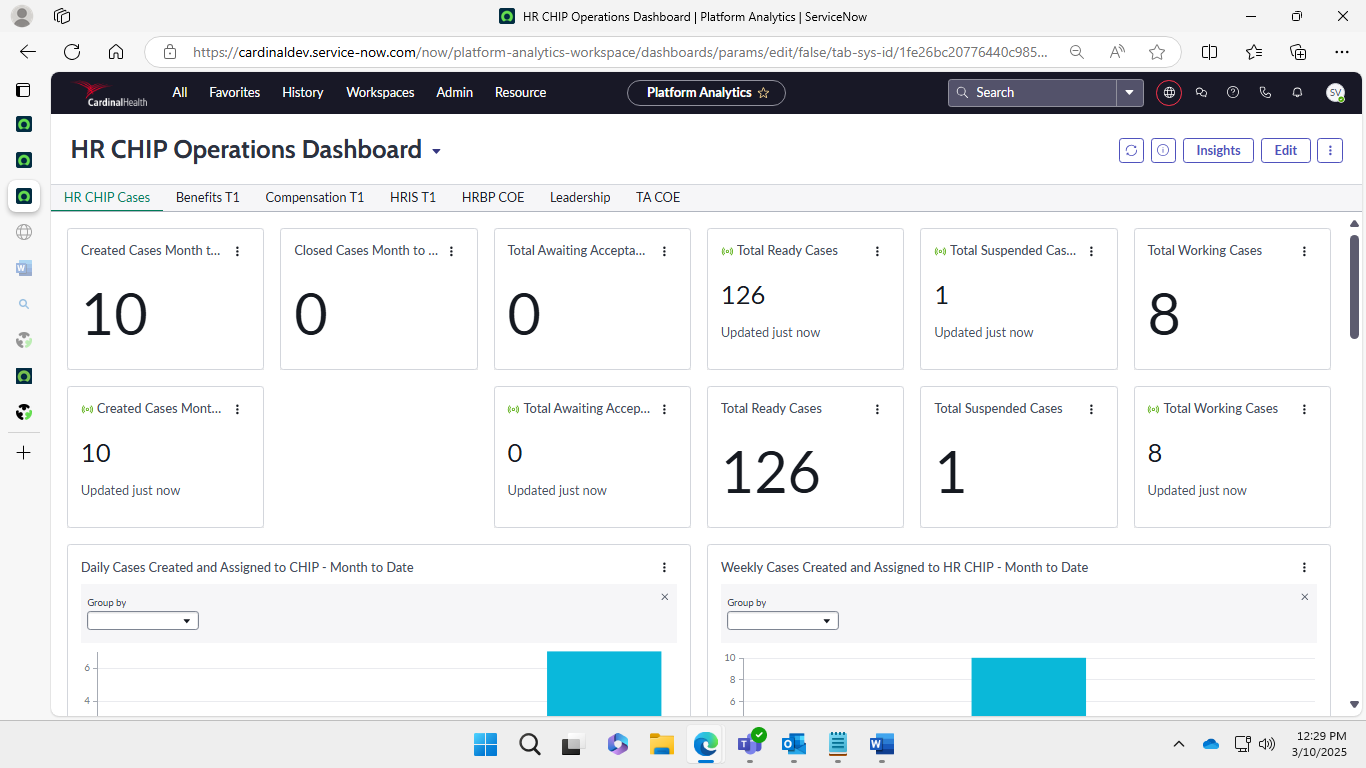Click the browser address bar URL

coord(620,52)
